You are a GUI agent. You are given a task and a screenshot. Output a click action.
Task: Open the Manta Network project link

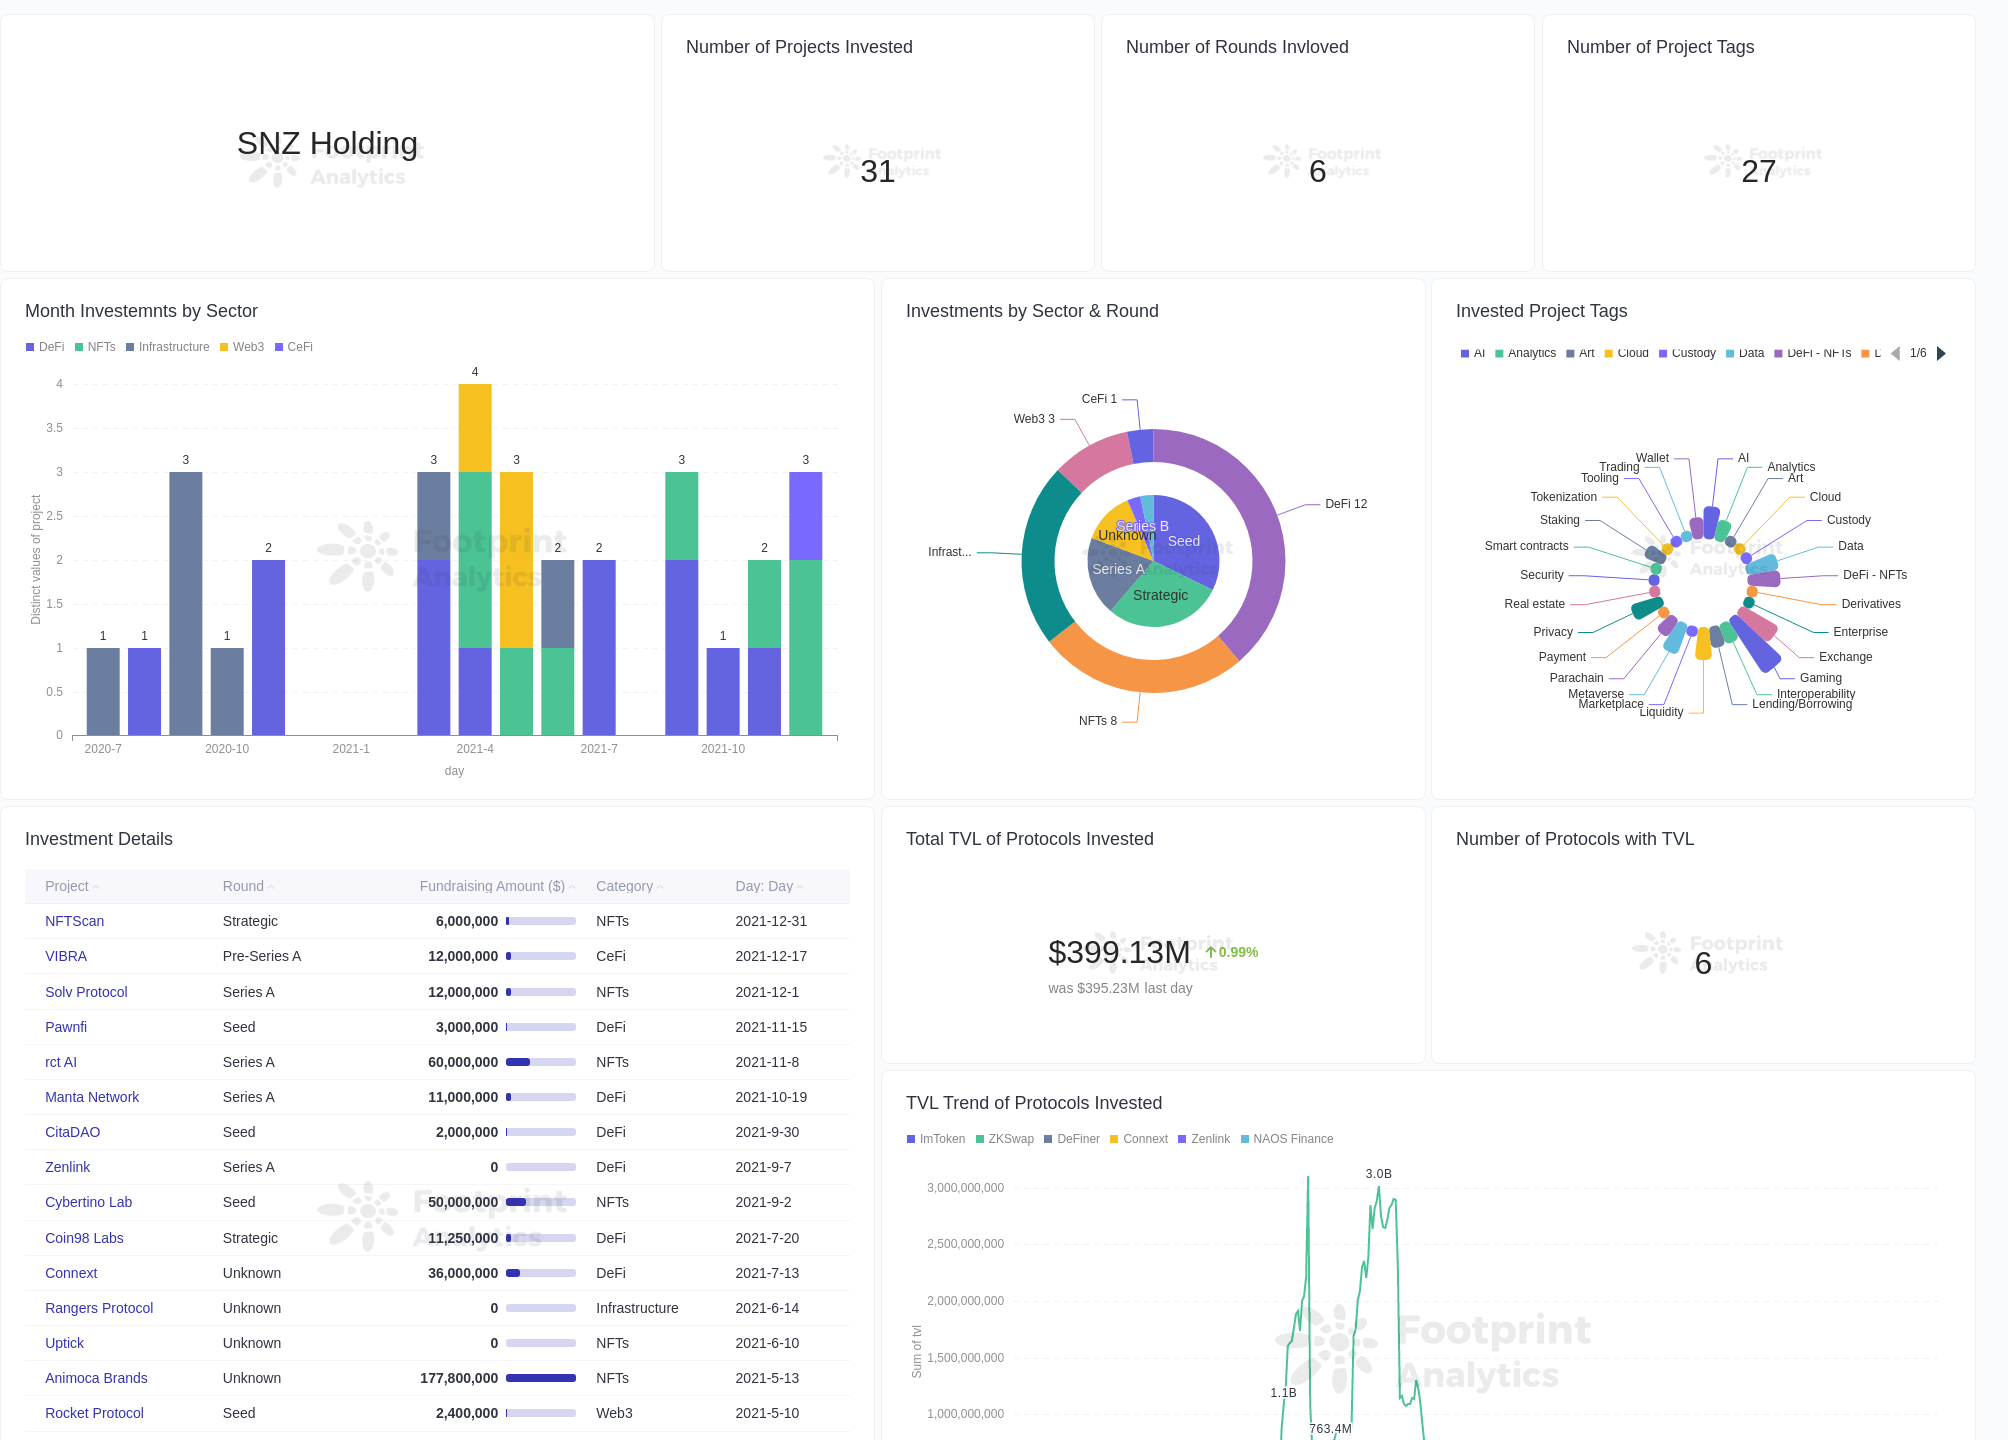[92, 1097]
